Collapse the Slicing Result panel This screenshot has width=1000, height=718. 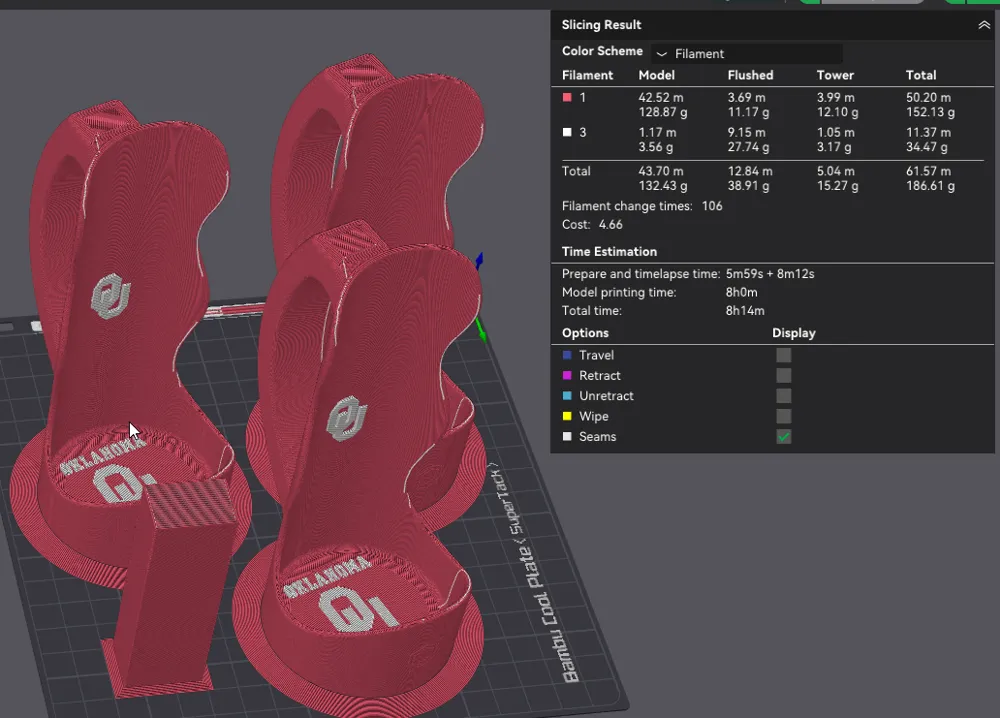point(984,25)
